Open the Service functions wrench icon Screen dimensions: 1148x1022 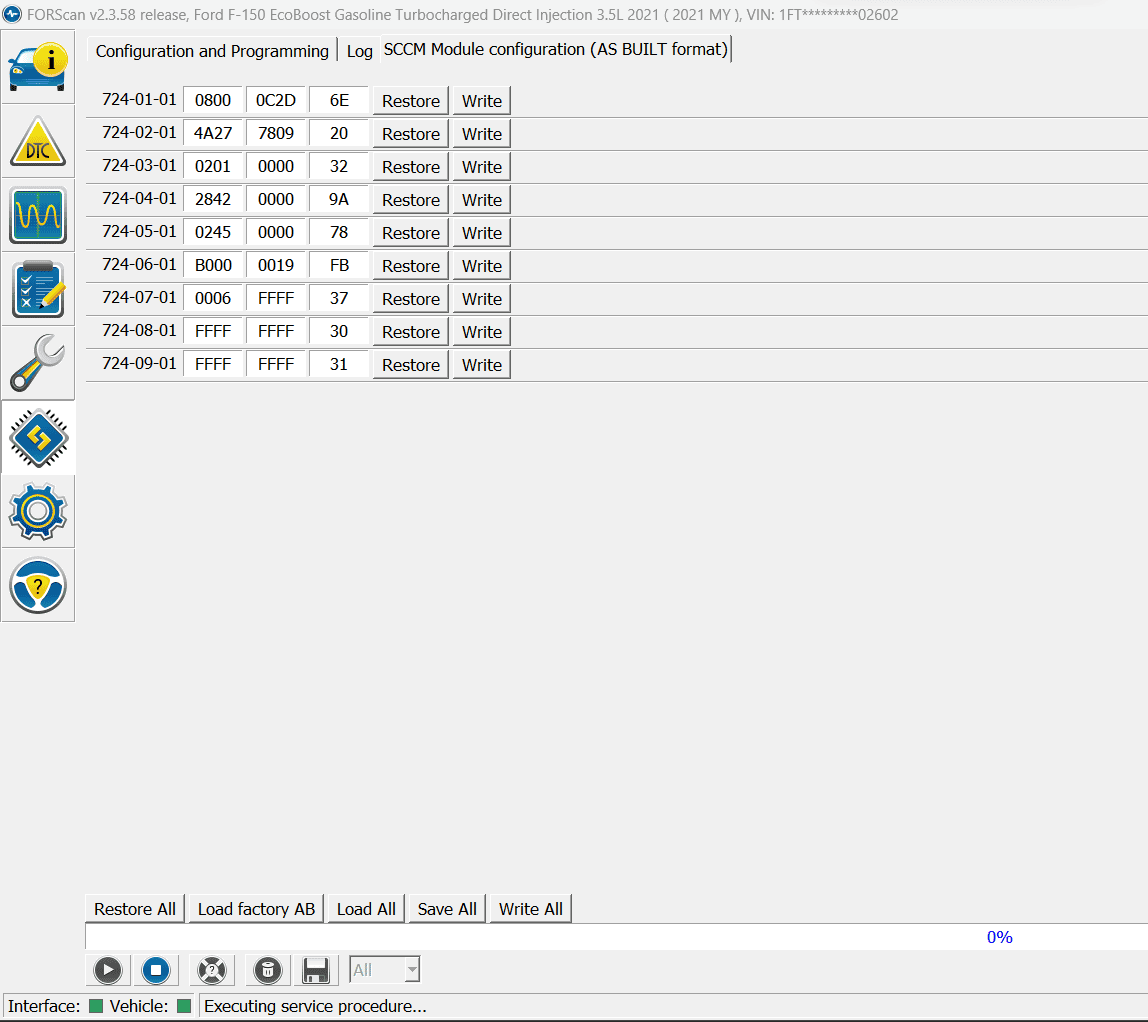point(38,363)
